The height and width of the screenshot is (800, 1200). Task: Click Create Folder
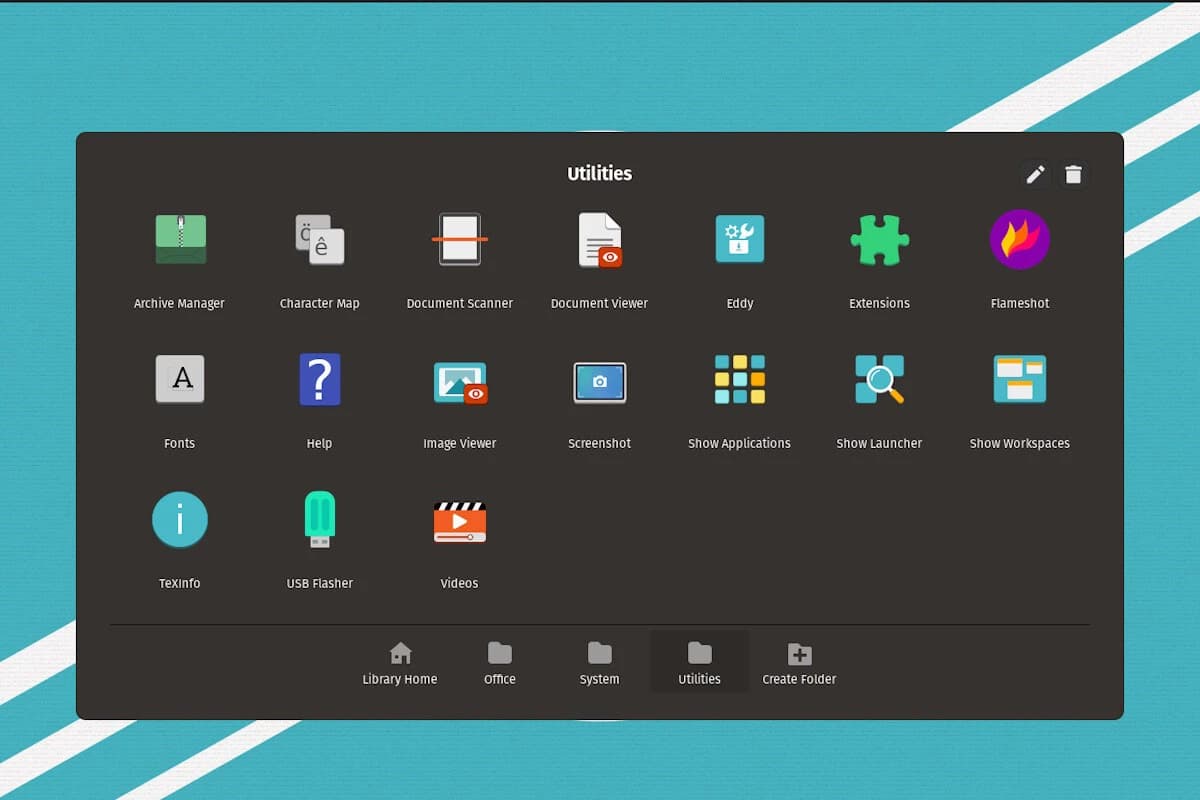tap(800, 664)
